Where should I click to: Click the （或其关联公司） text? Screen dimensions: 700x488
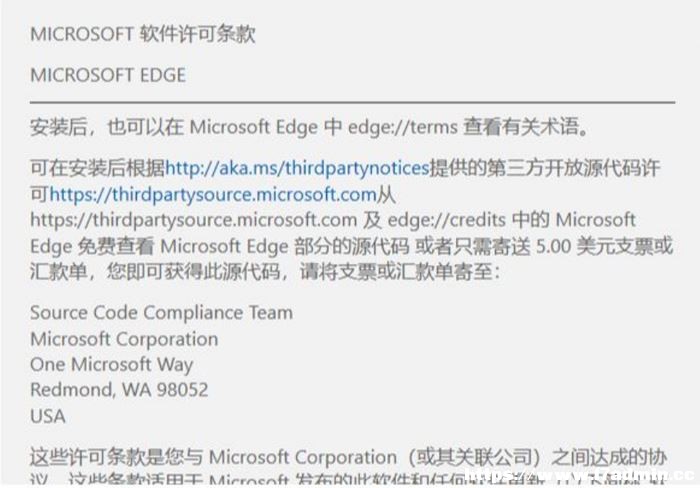475,457
